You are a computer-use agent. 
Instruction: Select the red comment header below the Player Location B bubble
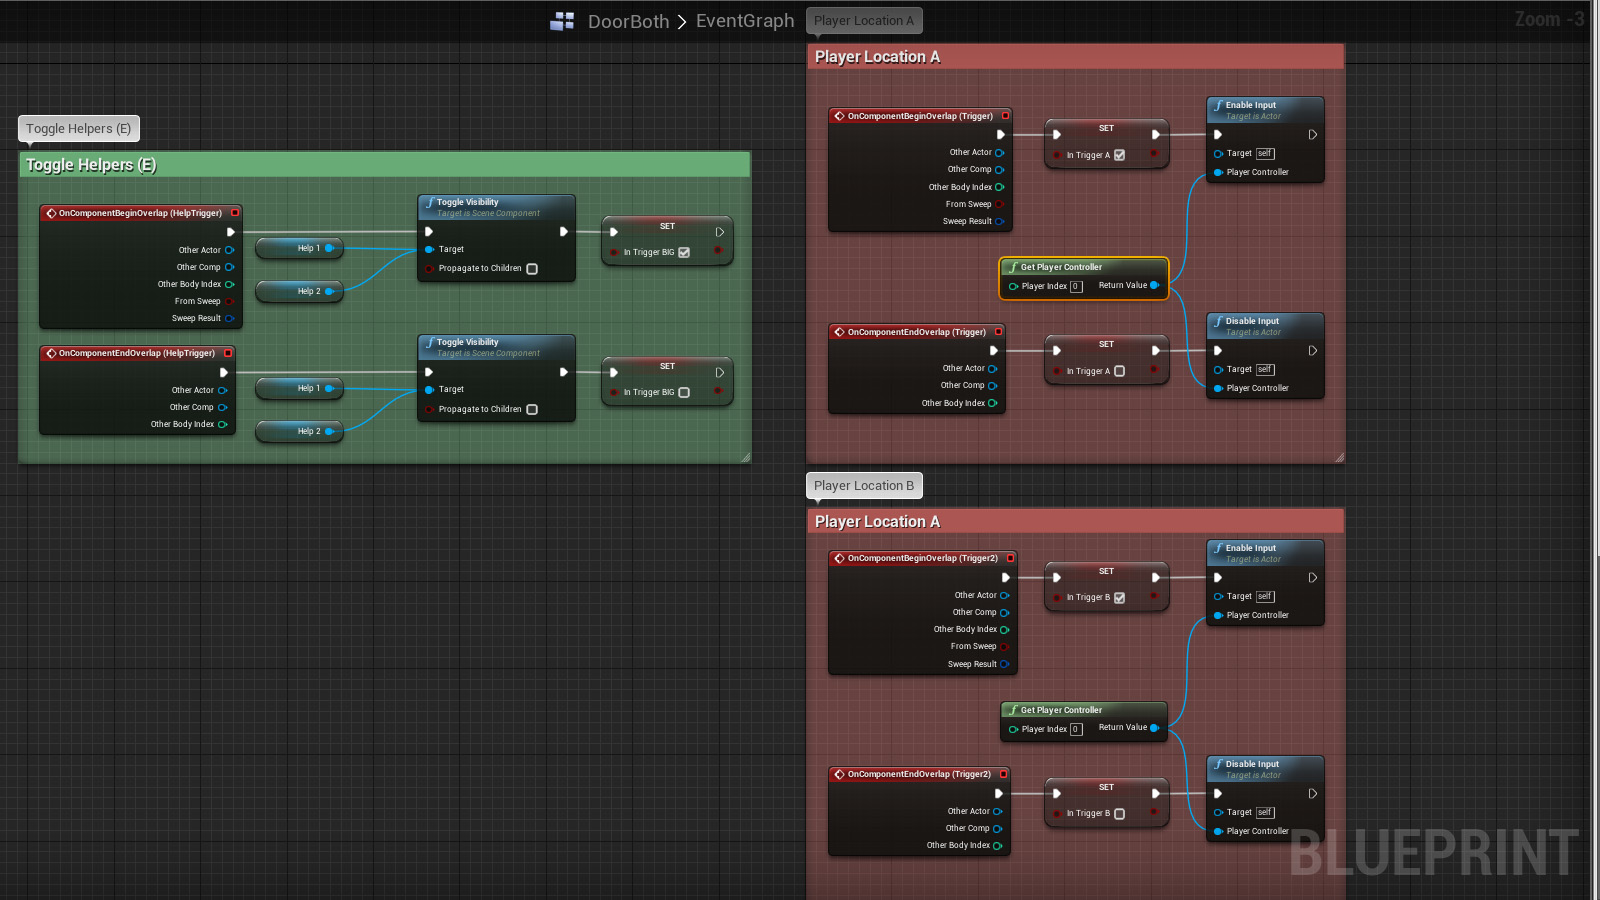[x=1075, y=522]
